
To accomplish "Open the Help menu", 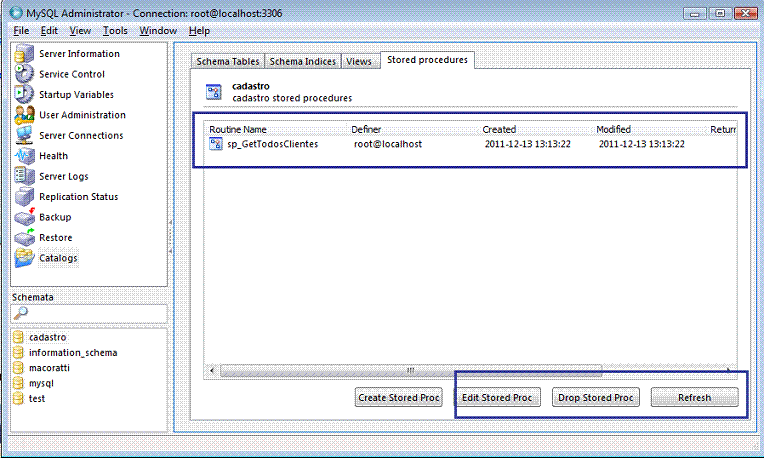I will tap(199, 31).
